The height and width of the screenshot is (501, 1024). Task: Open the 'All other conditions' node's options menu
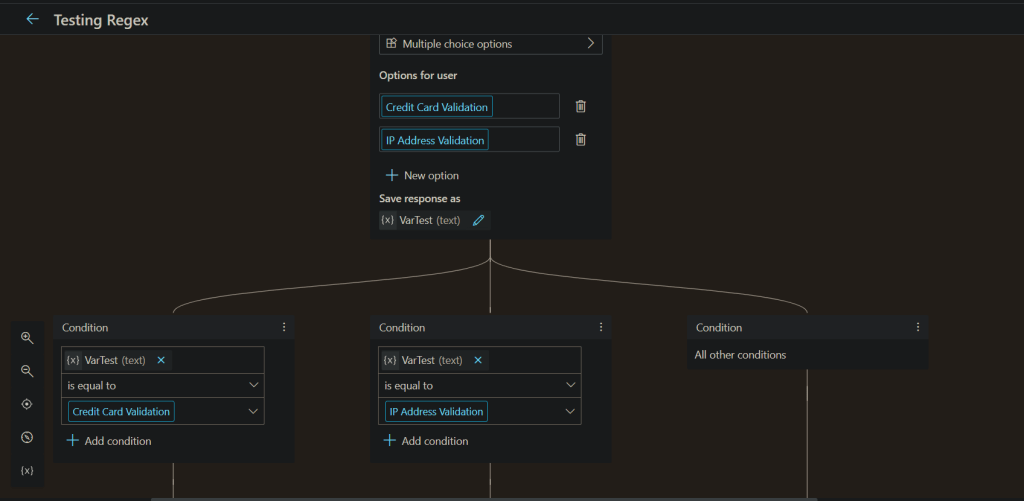tap(917, 327)
